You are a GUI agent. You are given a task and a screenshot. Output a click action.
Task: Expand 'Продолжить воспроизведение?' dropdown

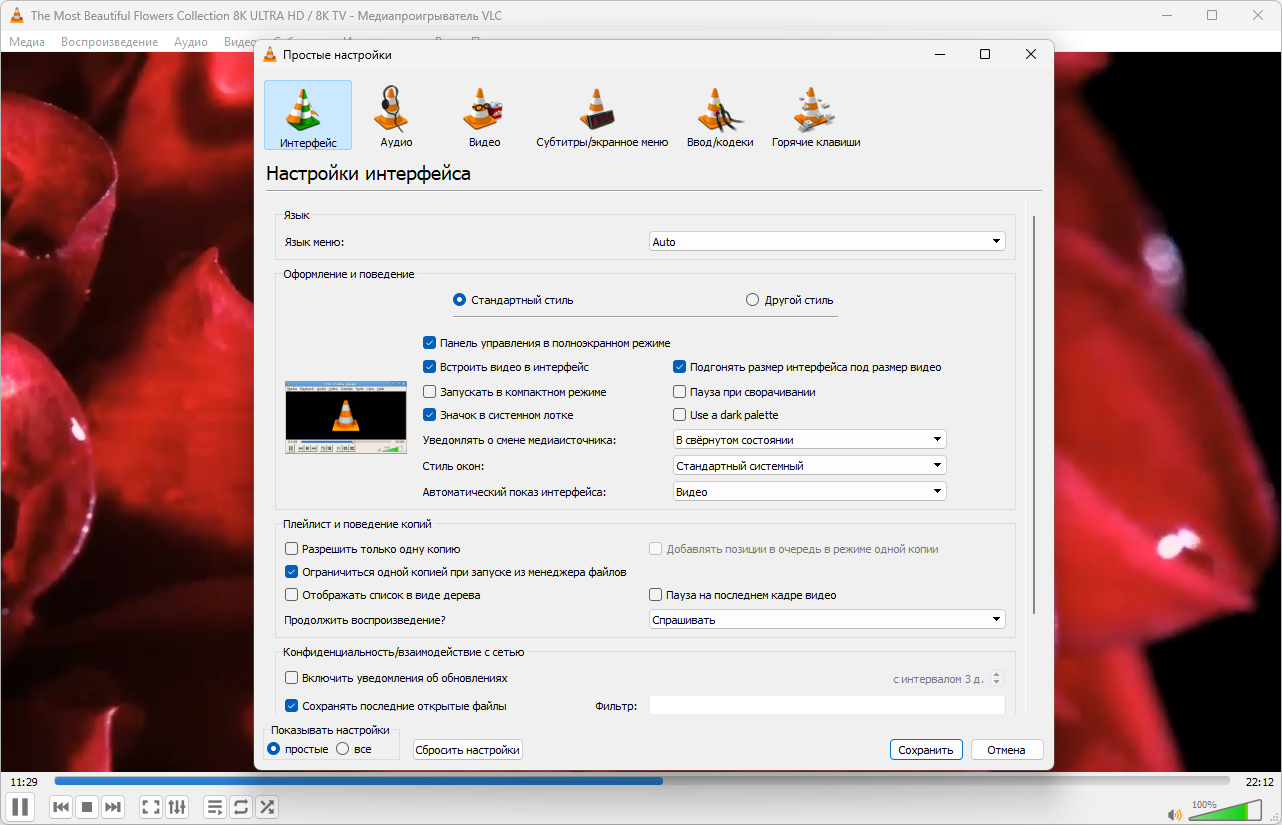click(x=826, y=620)
